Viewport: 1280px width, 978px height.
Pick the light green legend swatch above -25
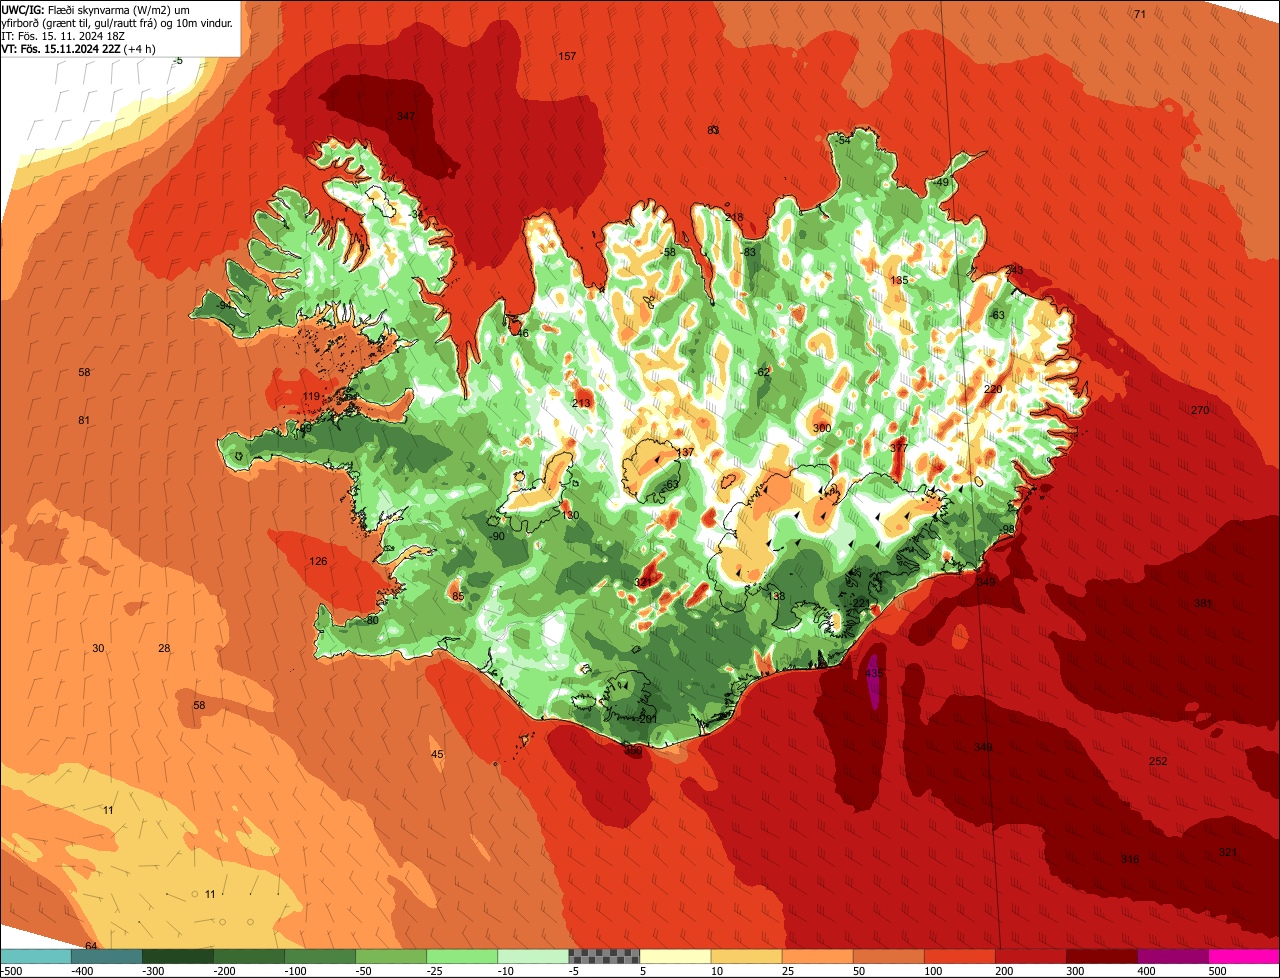pyautogui.click(x=463, y=956)
